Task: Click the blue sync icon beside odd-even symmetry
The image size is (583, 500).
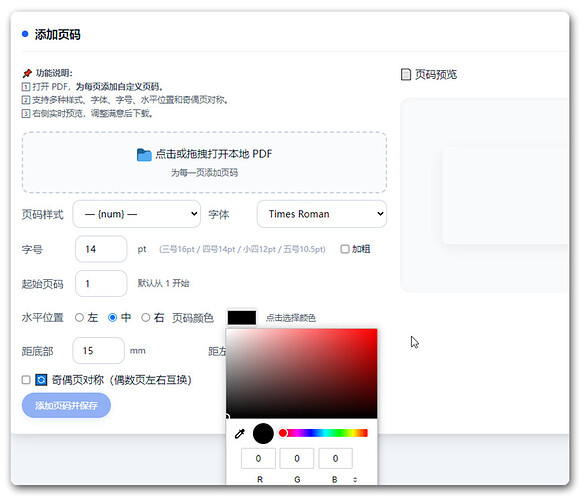Action: (x=41, y=380)
